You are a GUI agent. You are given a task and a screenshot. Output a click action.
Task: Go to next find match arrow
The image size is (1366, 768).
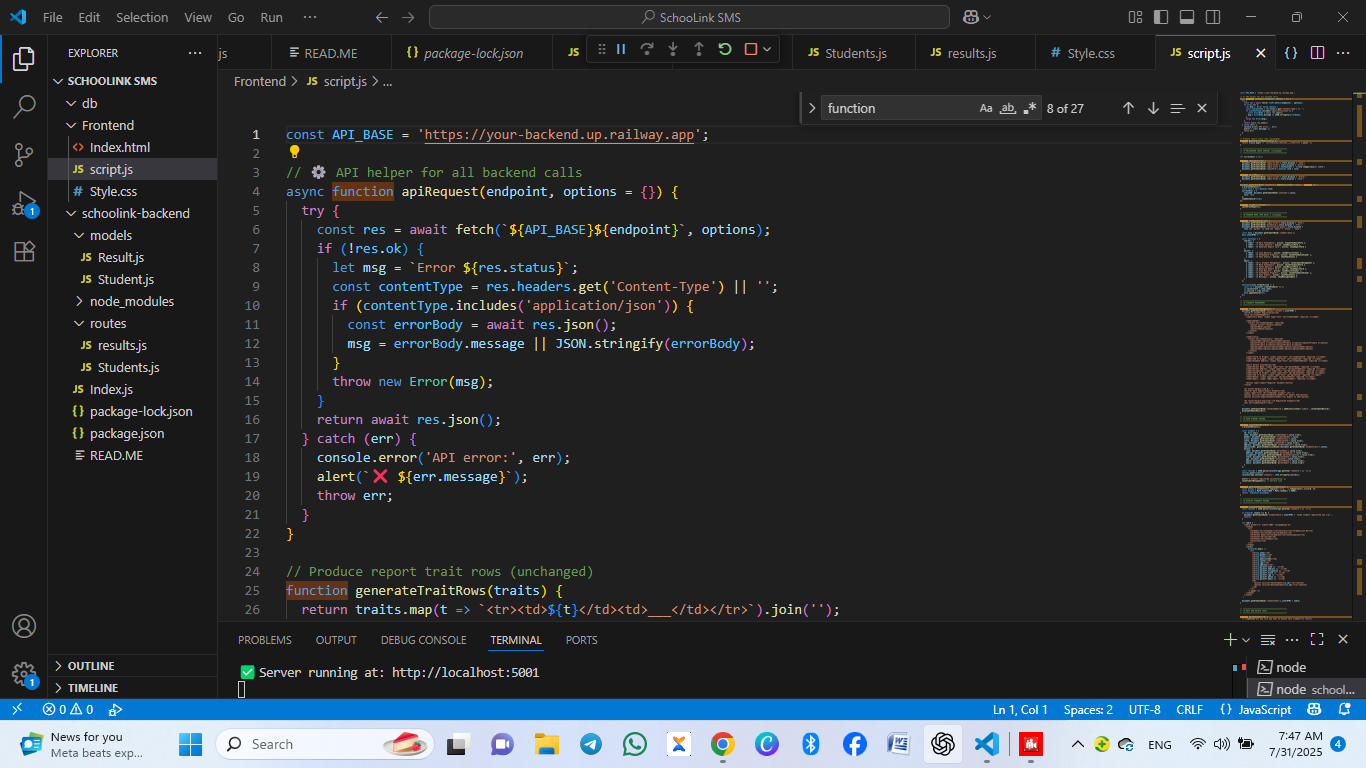pos(1153,108)
